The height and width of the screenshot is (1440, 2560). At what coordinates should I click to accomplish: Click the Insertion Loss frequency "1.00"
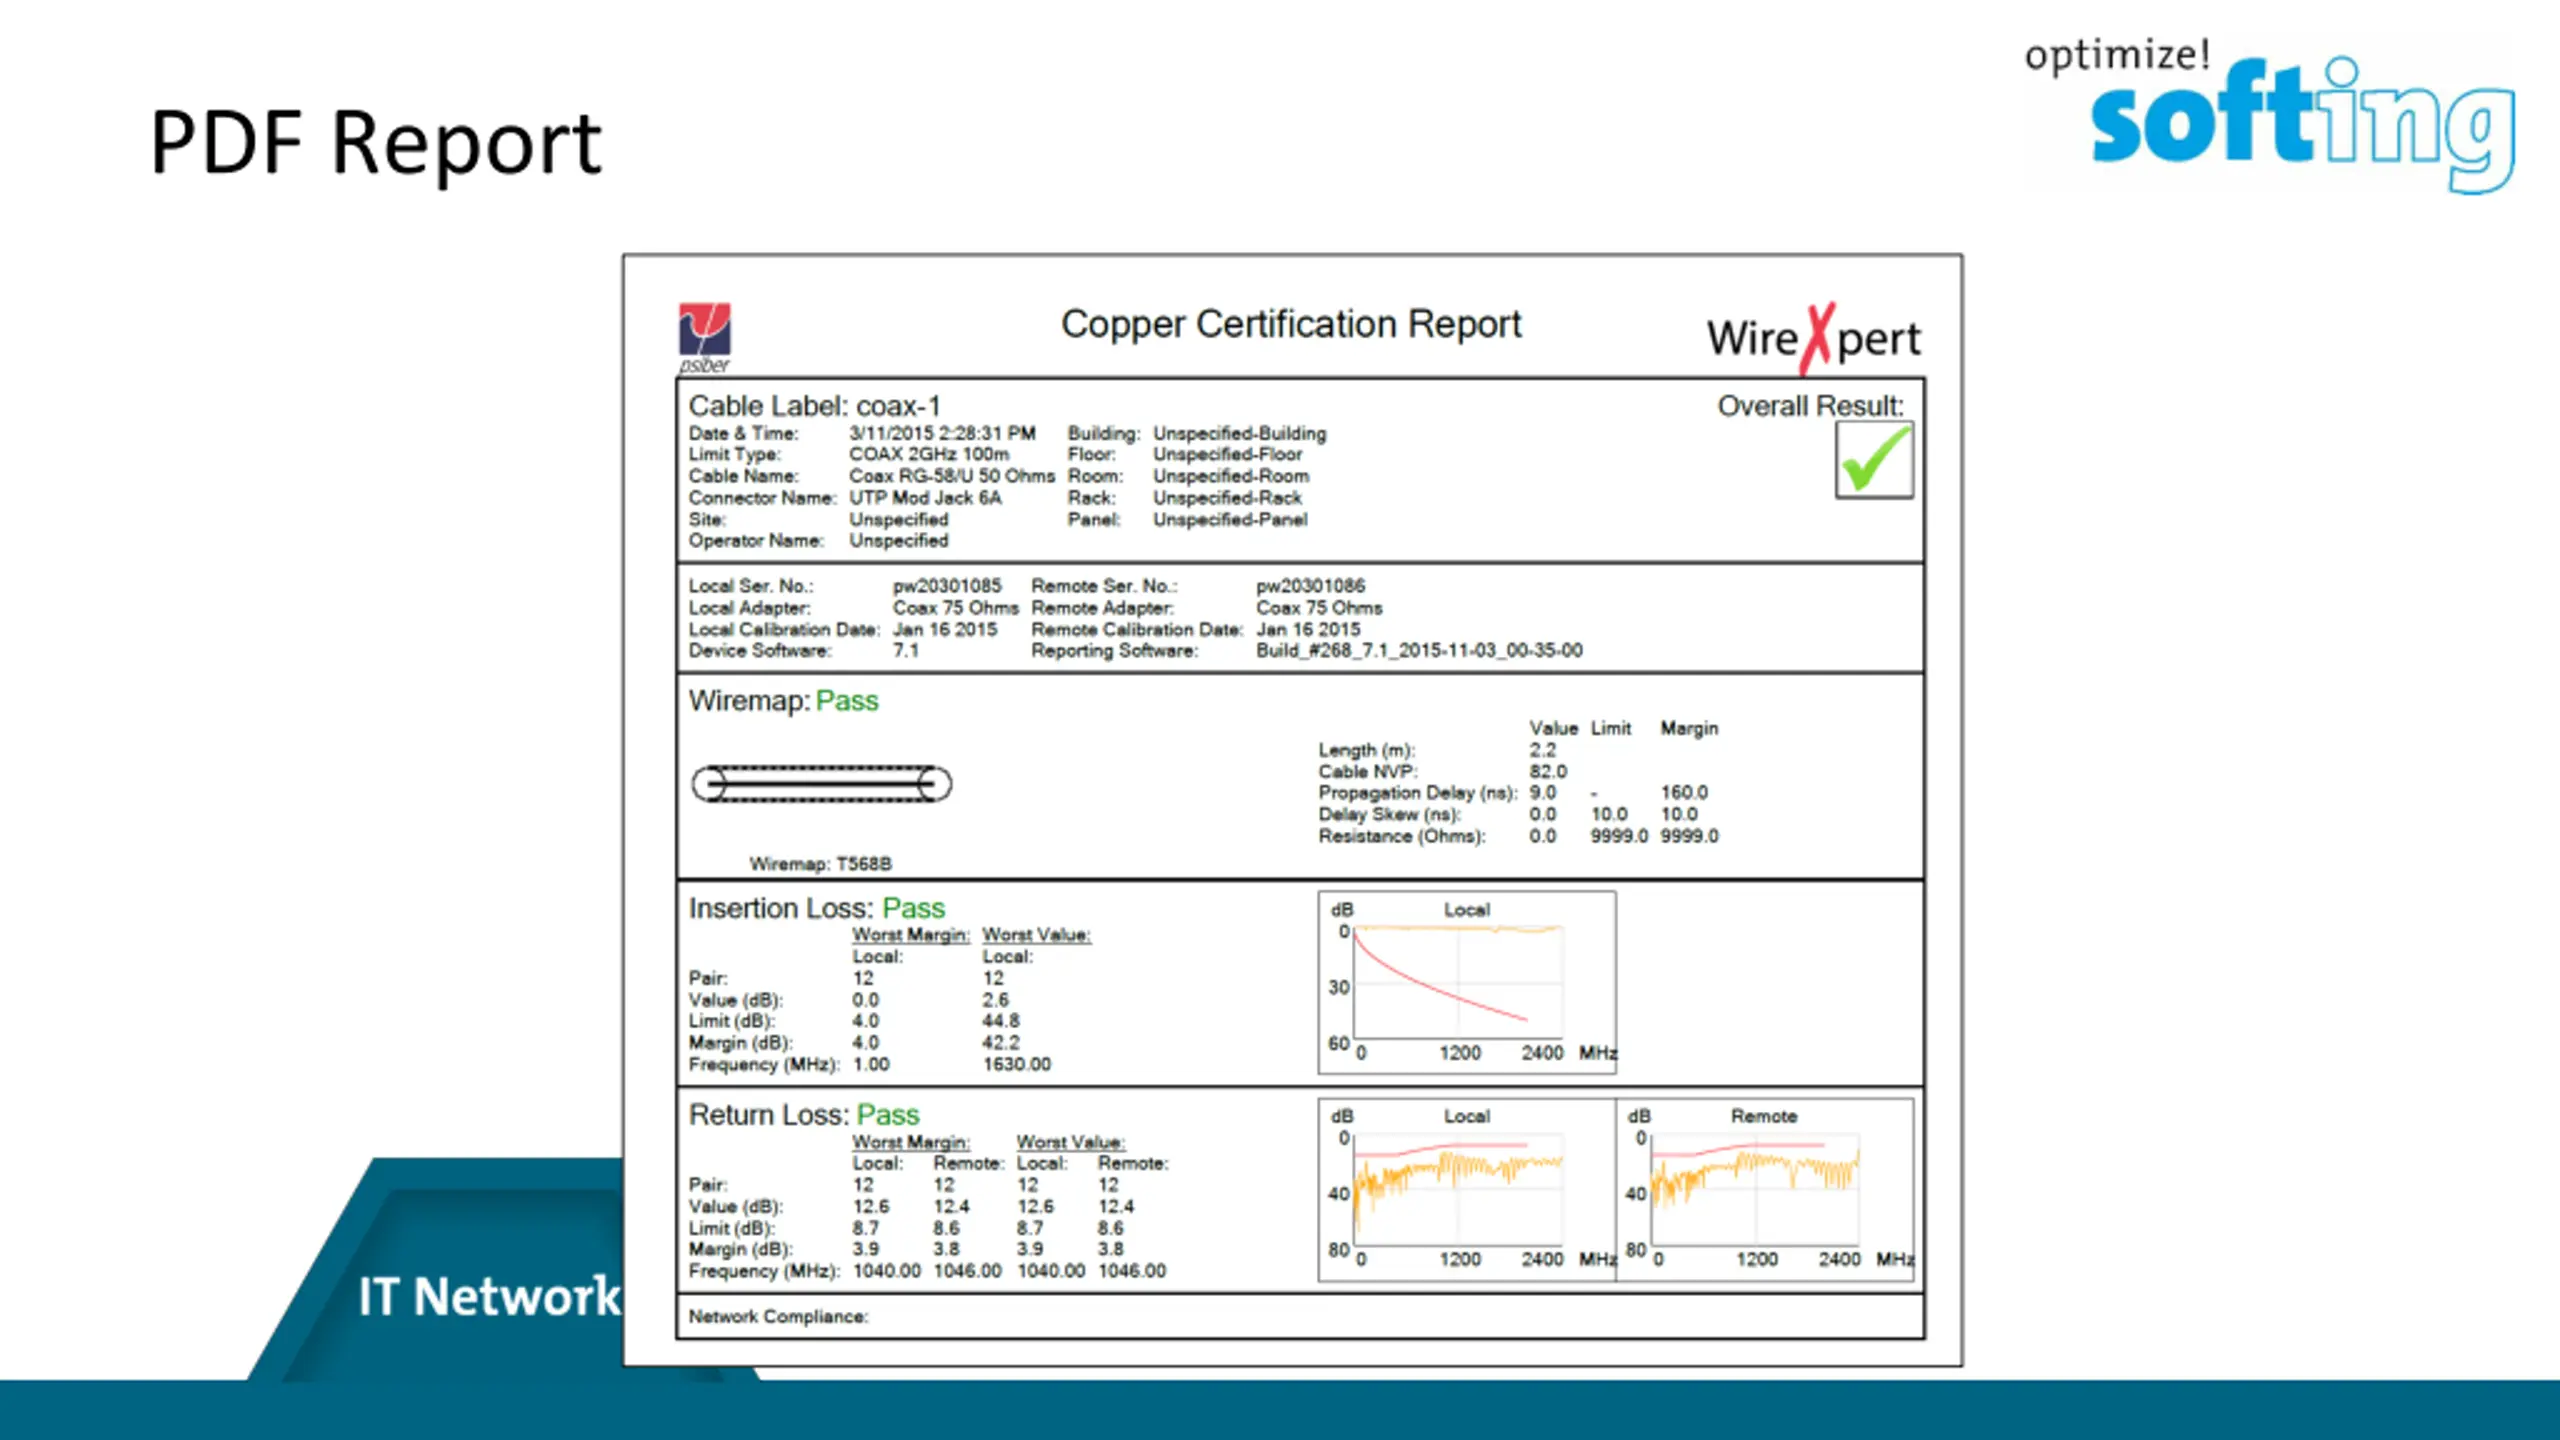871,1064
